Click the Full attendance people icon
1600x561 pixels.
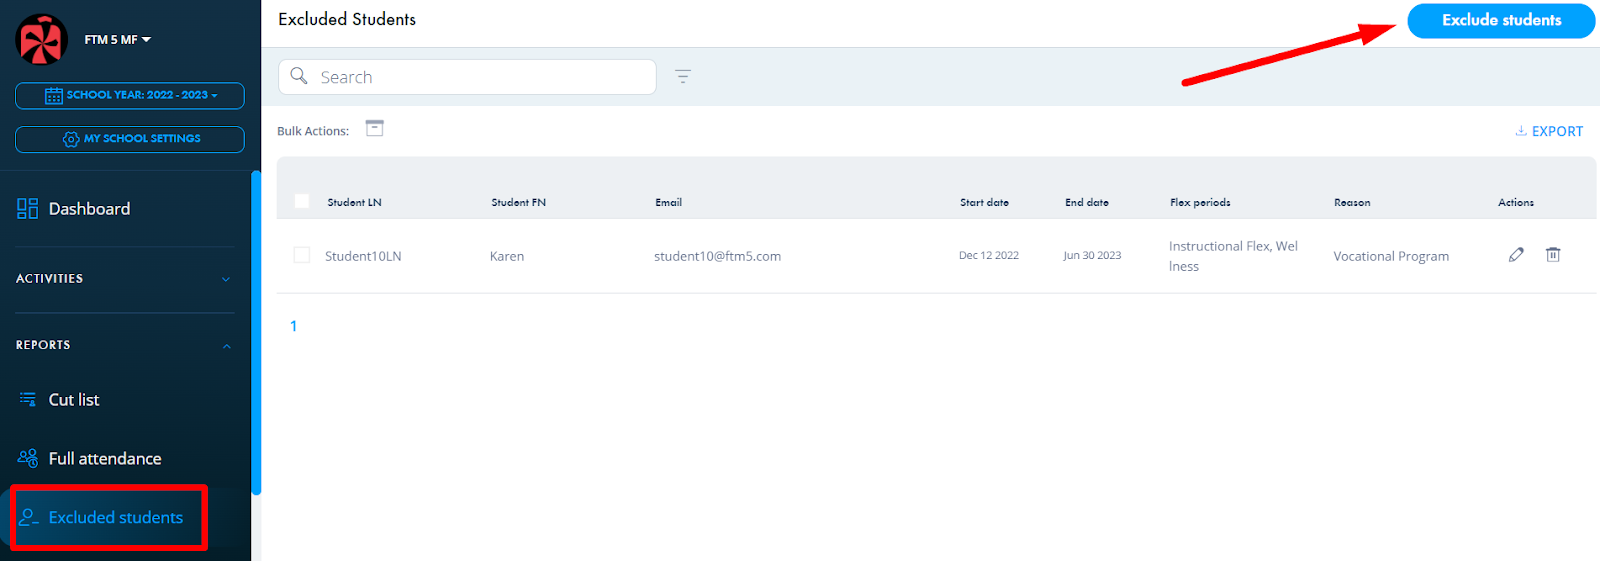(28, 458)
